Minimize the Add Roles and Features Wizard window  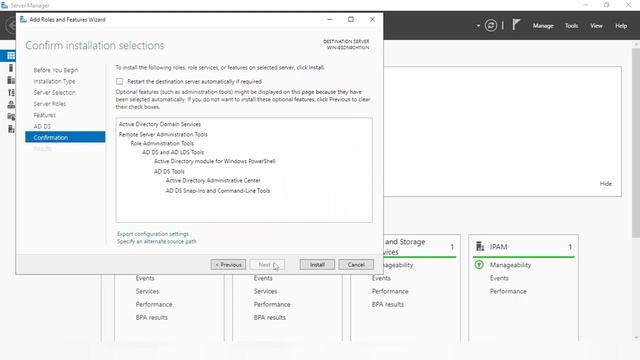[330, 19]
